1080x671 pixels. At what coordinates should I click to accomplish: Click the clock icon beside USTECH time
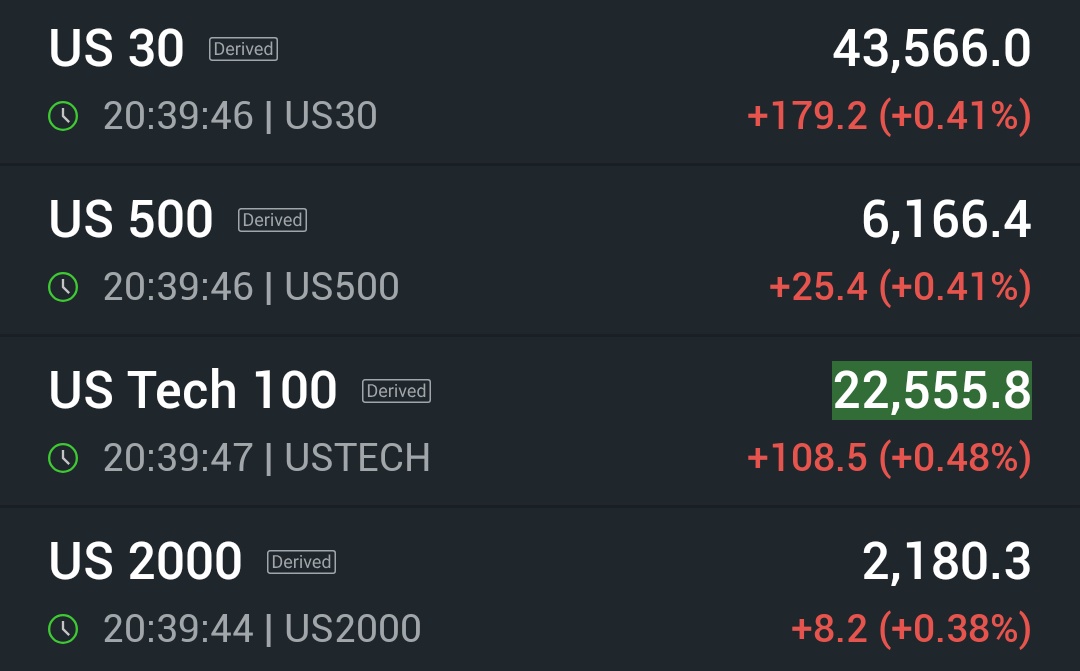pos(63,458)
